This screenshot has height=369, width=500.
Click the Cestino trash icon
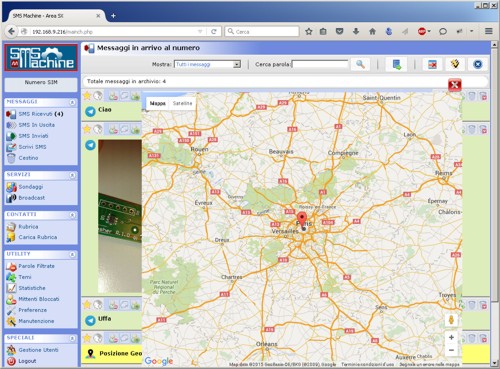pyautogui.click(x=11, y=158)
